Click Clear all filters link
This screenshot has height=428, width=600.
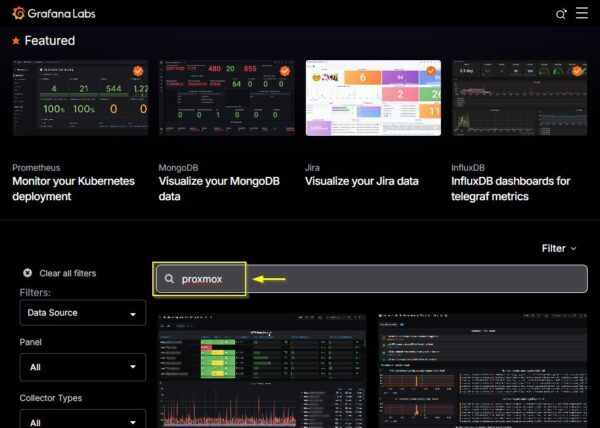coord(68,273)
